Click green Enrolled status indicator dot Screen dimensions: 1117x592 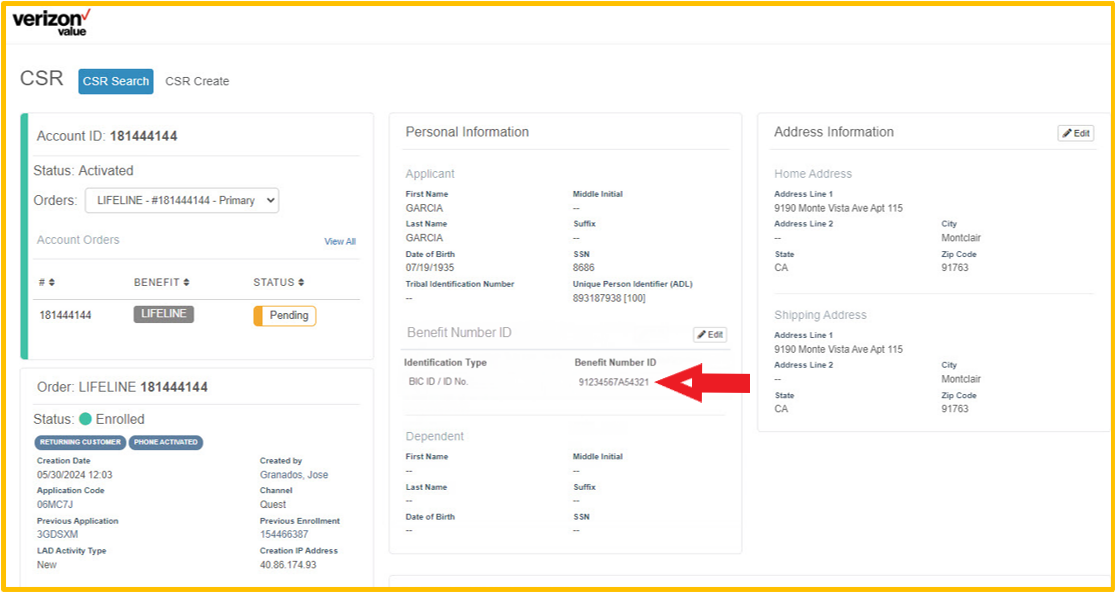pyautogui.click(x=85, y=419)
